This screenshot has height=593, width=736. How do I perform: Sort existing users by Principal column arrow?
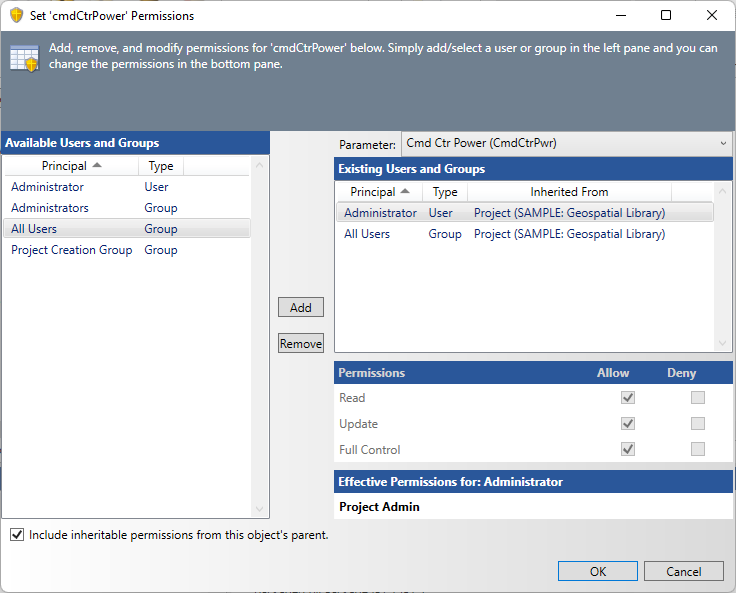[x=405, y=192]
